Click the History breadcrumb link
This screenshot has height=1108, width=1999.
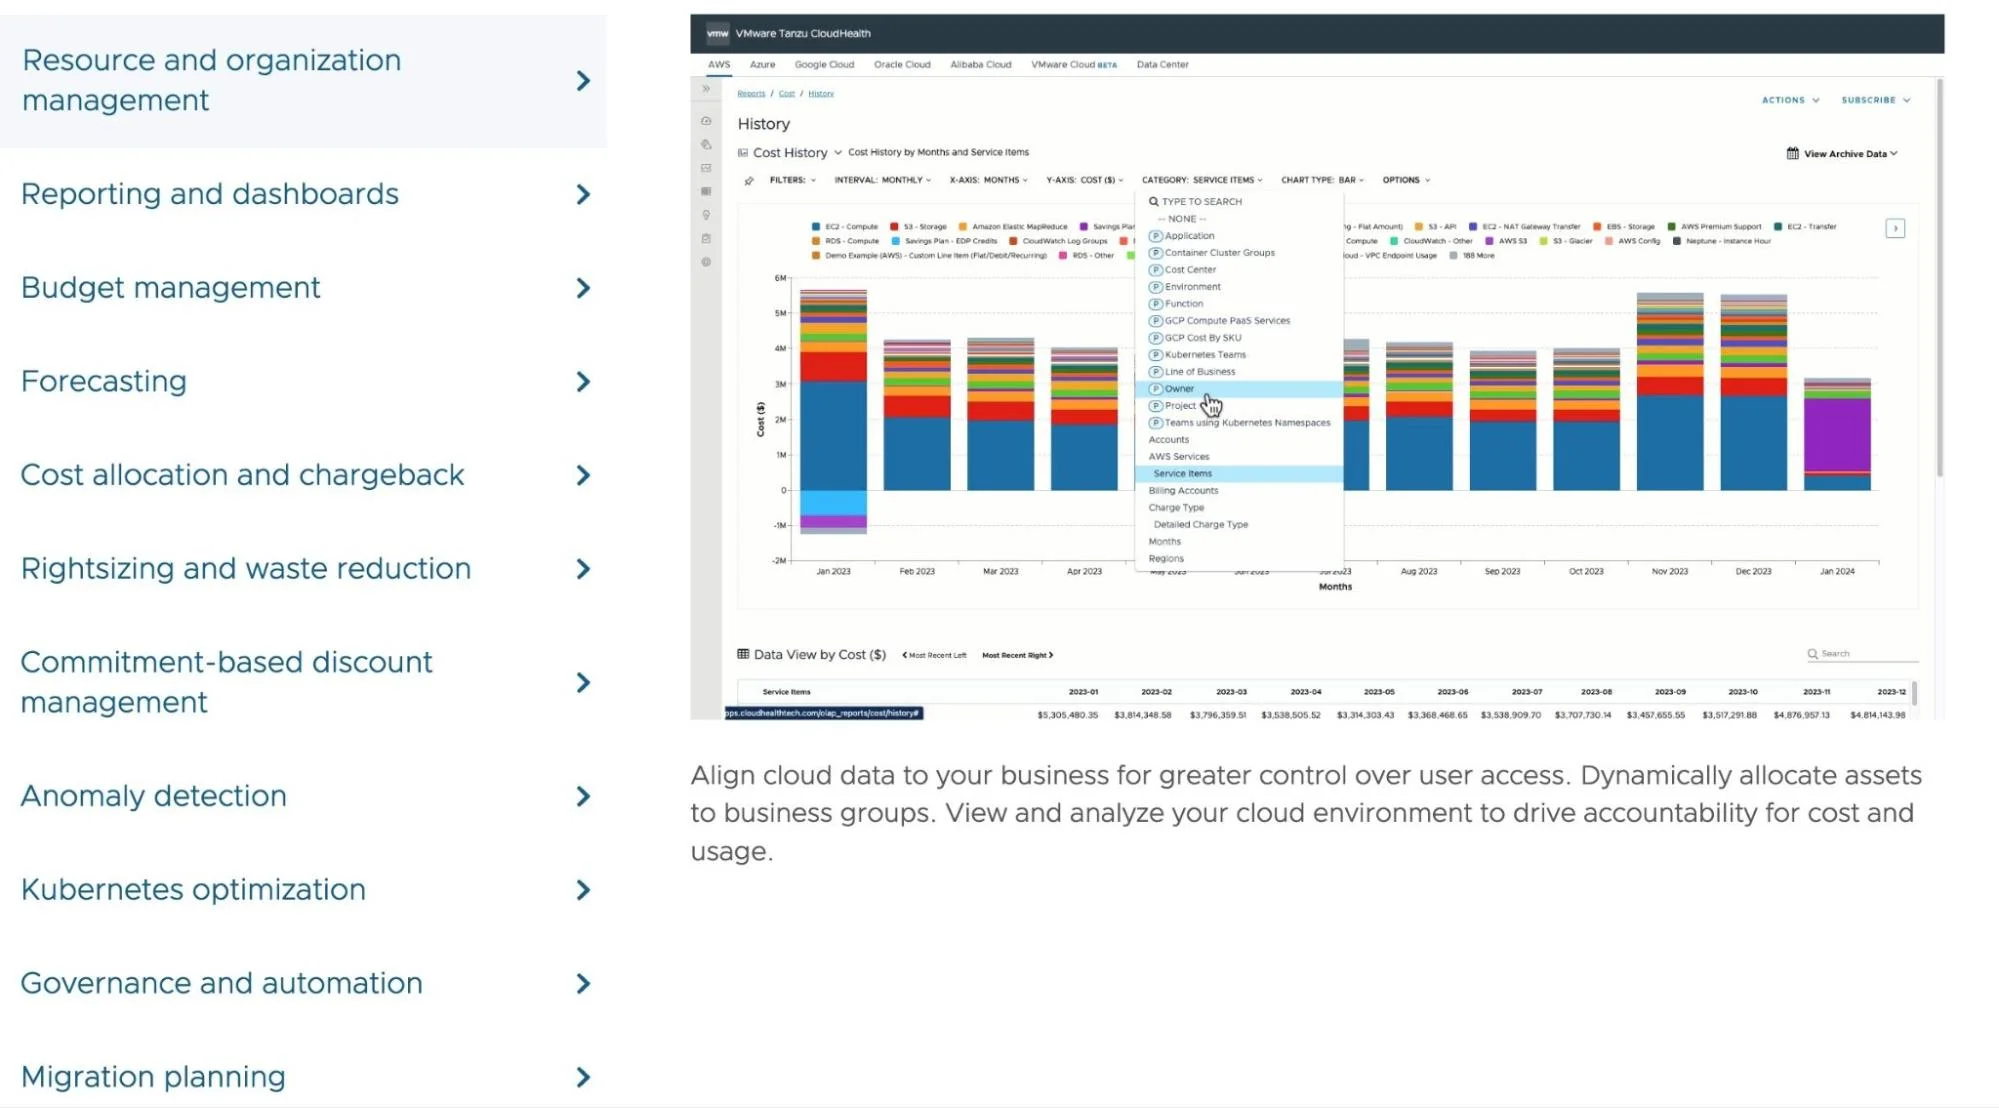pos(821,93)
